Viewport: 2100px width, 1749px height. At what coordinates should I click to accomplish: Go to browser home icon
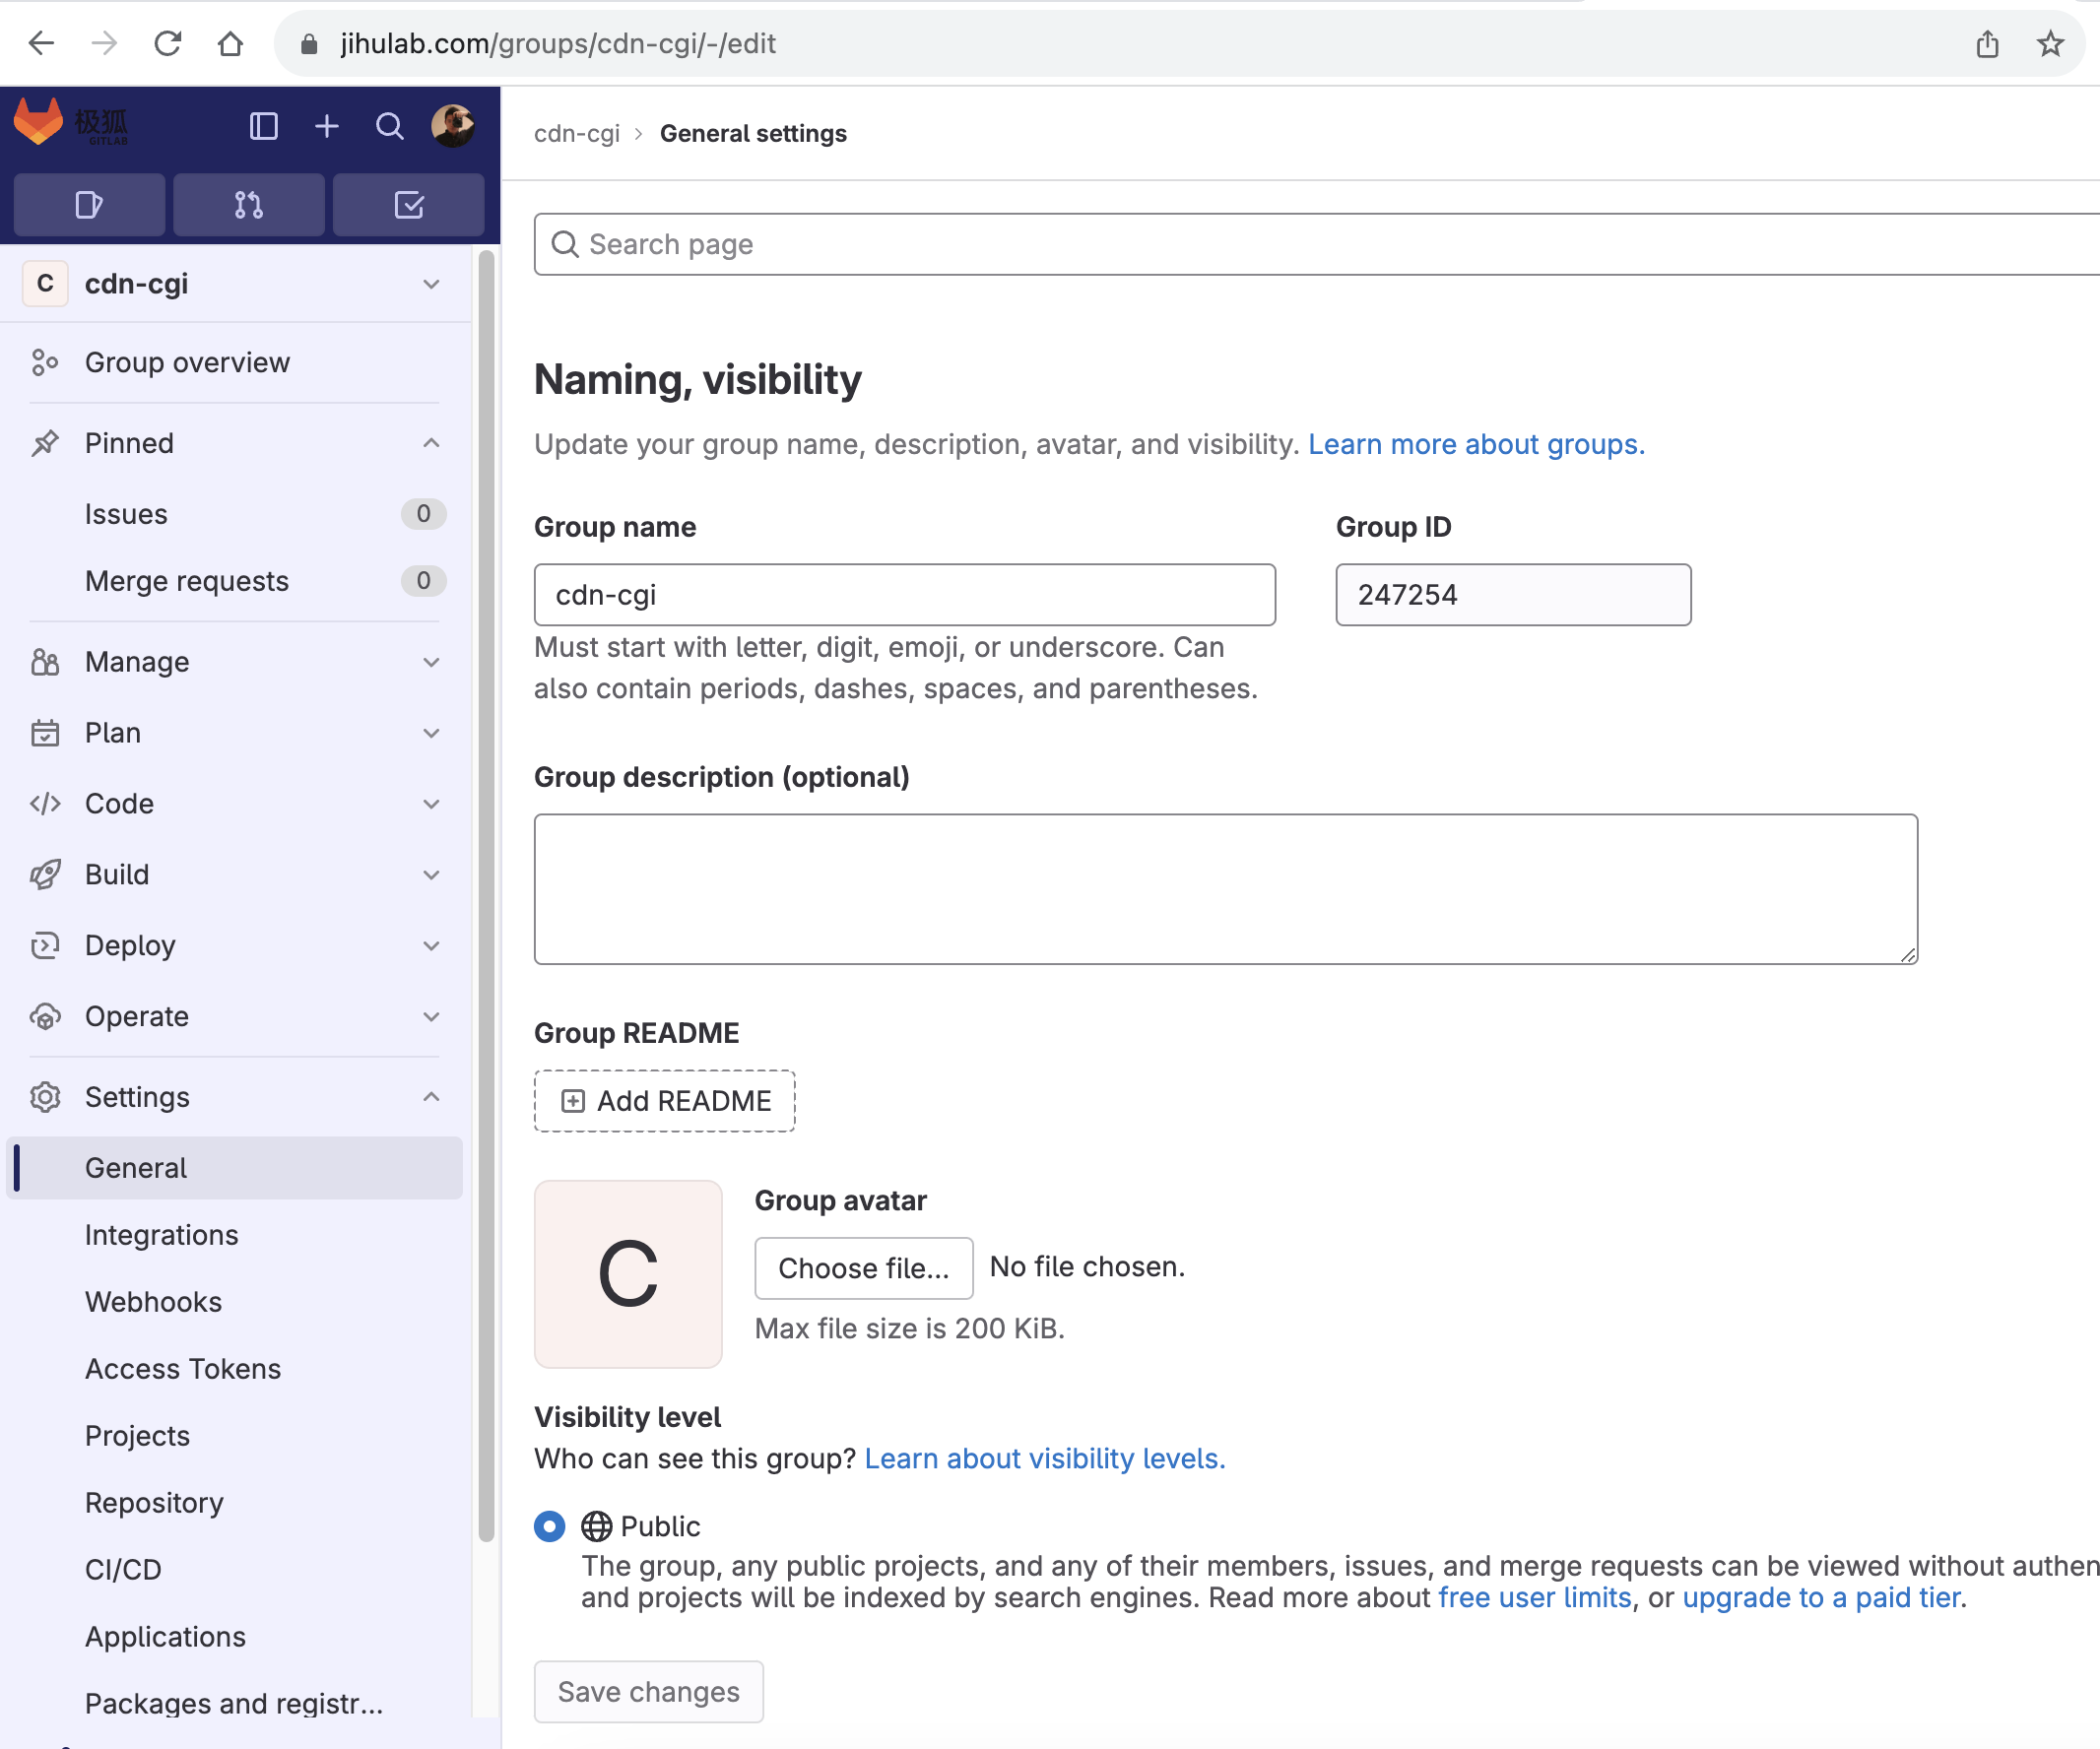point(230,43)
